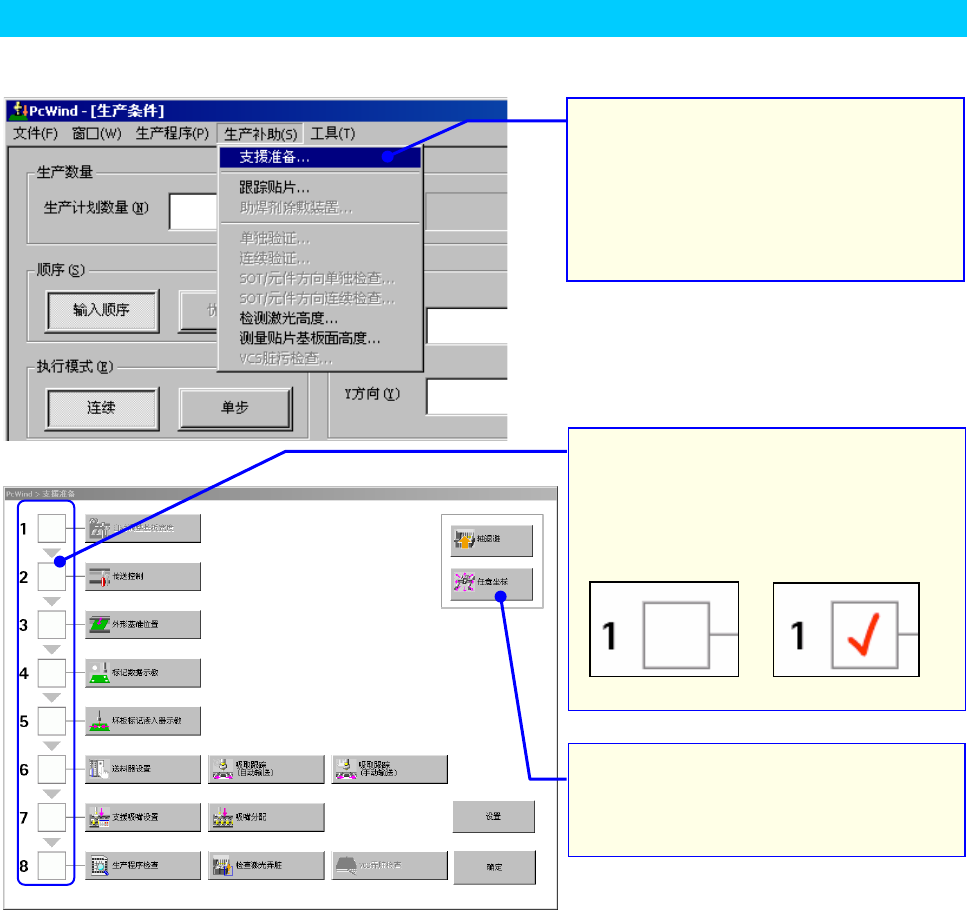
Task: Toggle the step 3 status checkbox
Action: click(52, 625)
